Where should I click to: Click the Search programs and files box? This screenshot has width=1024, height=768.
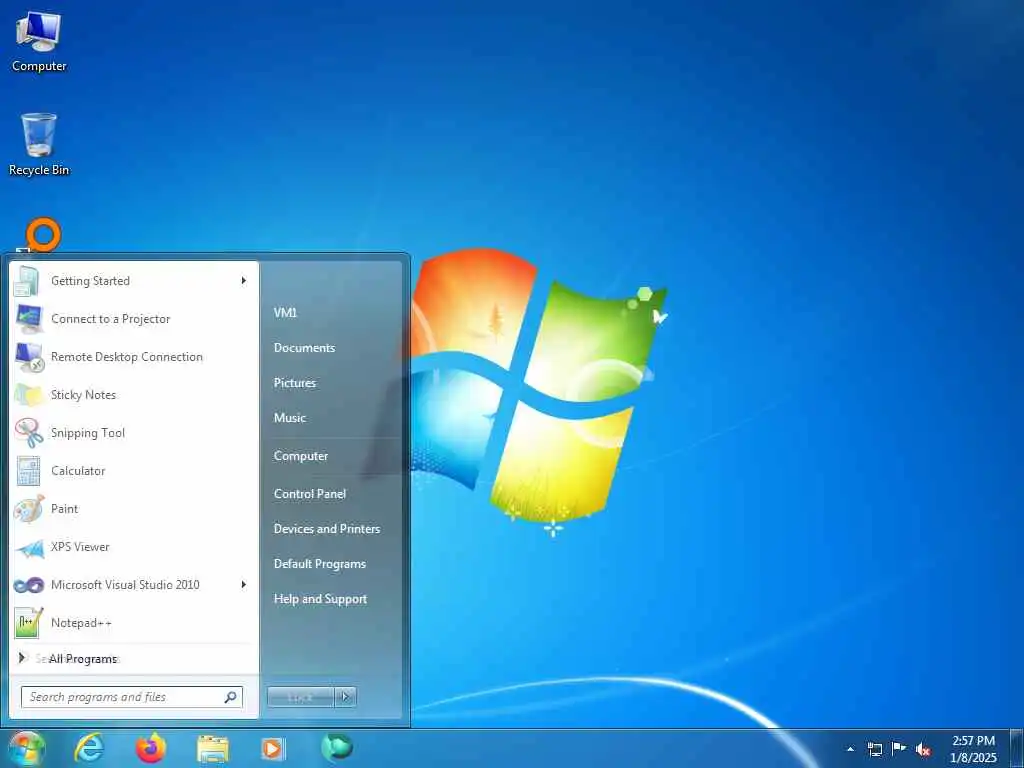point(131,697)
